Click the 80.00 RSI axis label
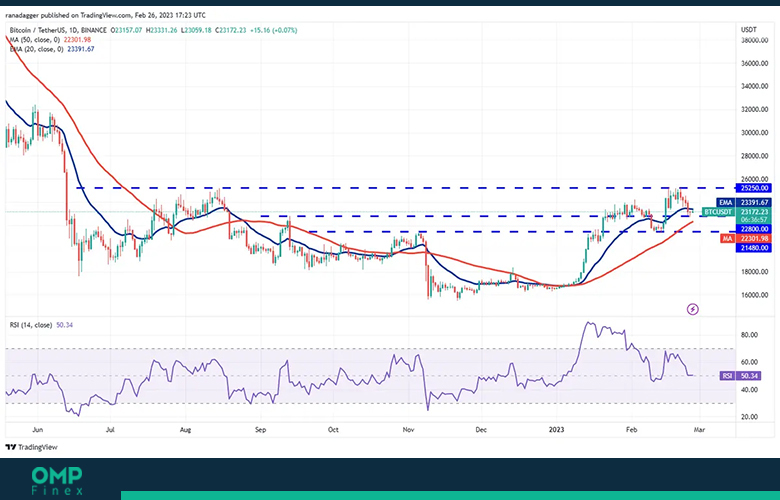This screenshot has width=780, height=500. coord(749,335)
